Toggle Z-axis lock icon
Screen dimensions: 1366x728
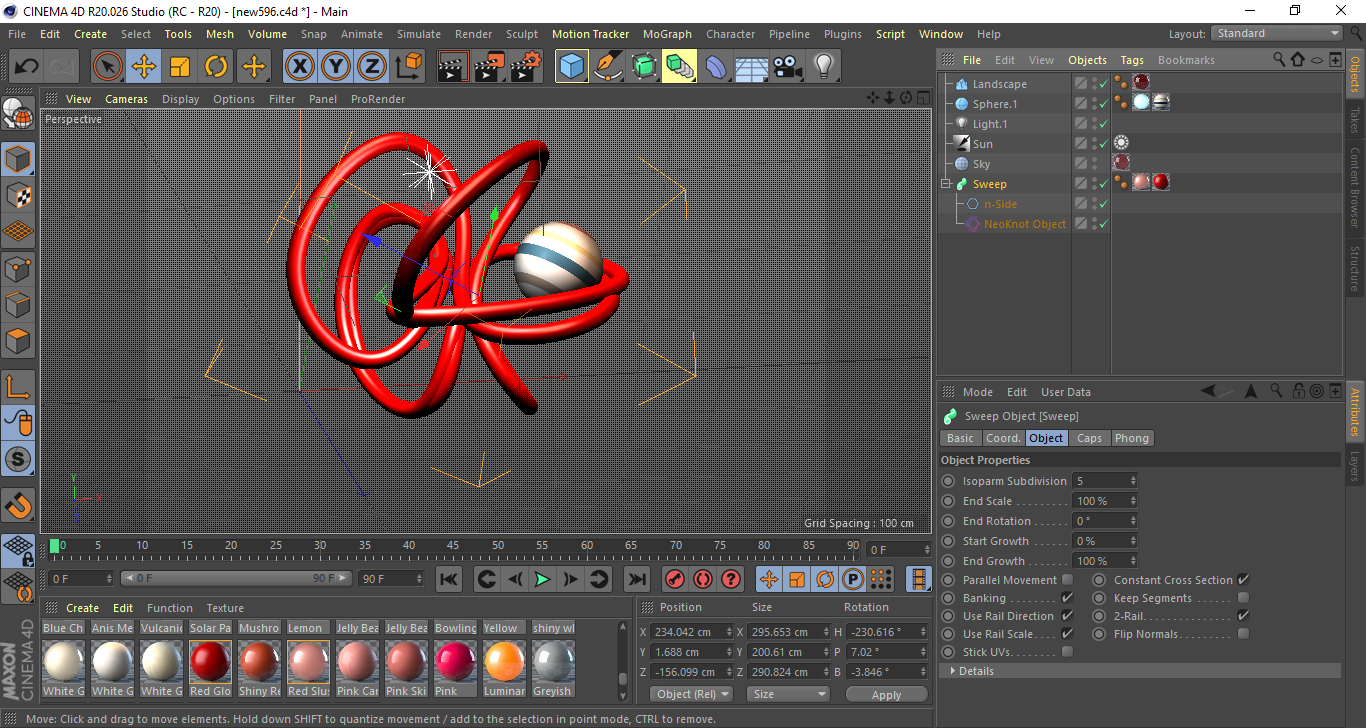coord(372,67)
